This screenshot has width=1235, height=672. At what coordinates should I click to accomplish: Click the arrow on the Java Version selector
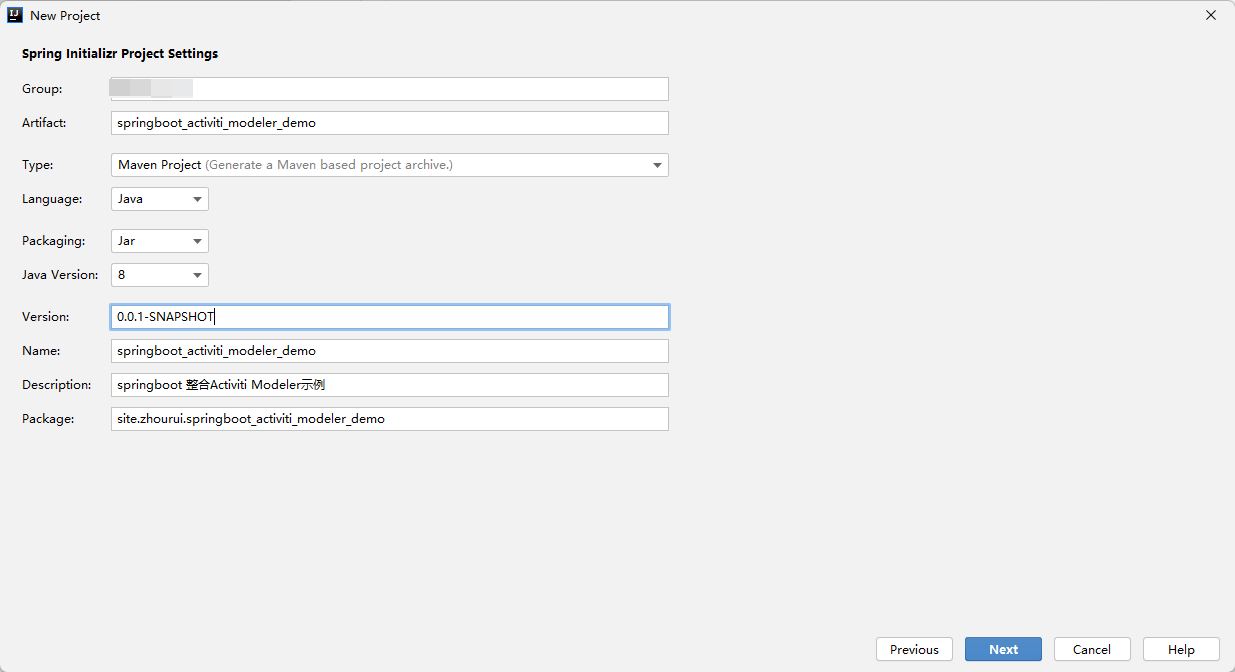click(x=196, y=274)
